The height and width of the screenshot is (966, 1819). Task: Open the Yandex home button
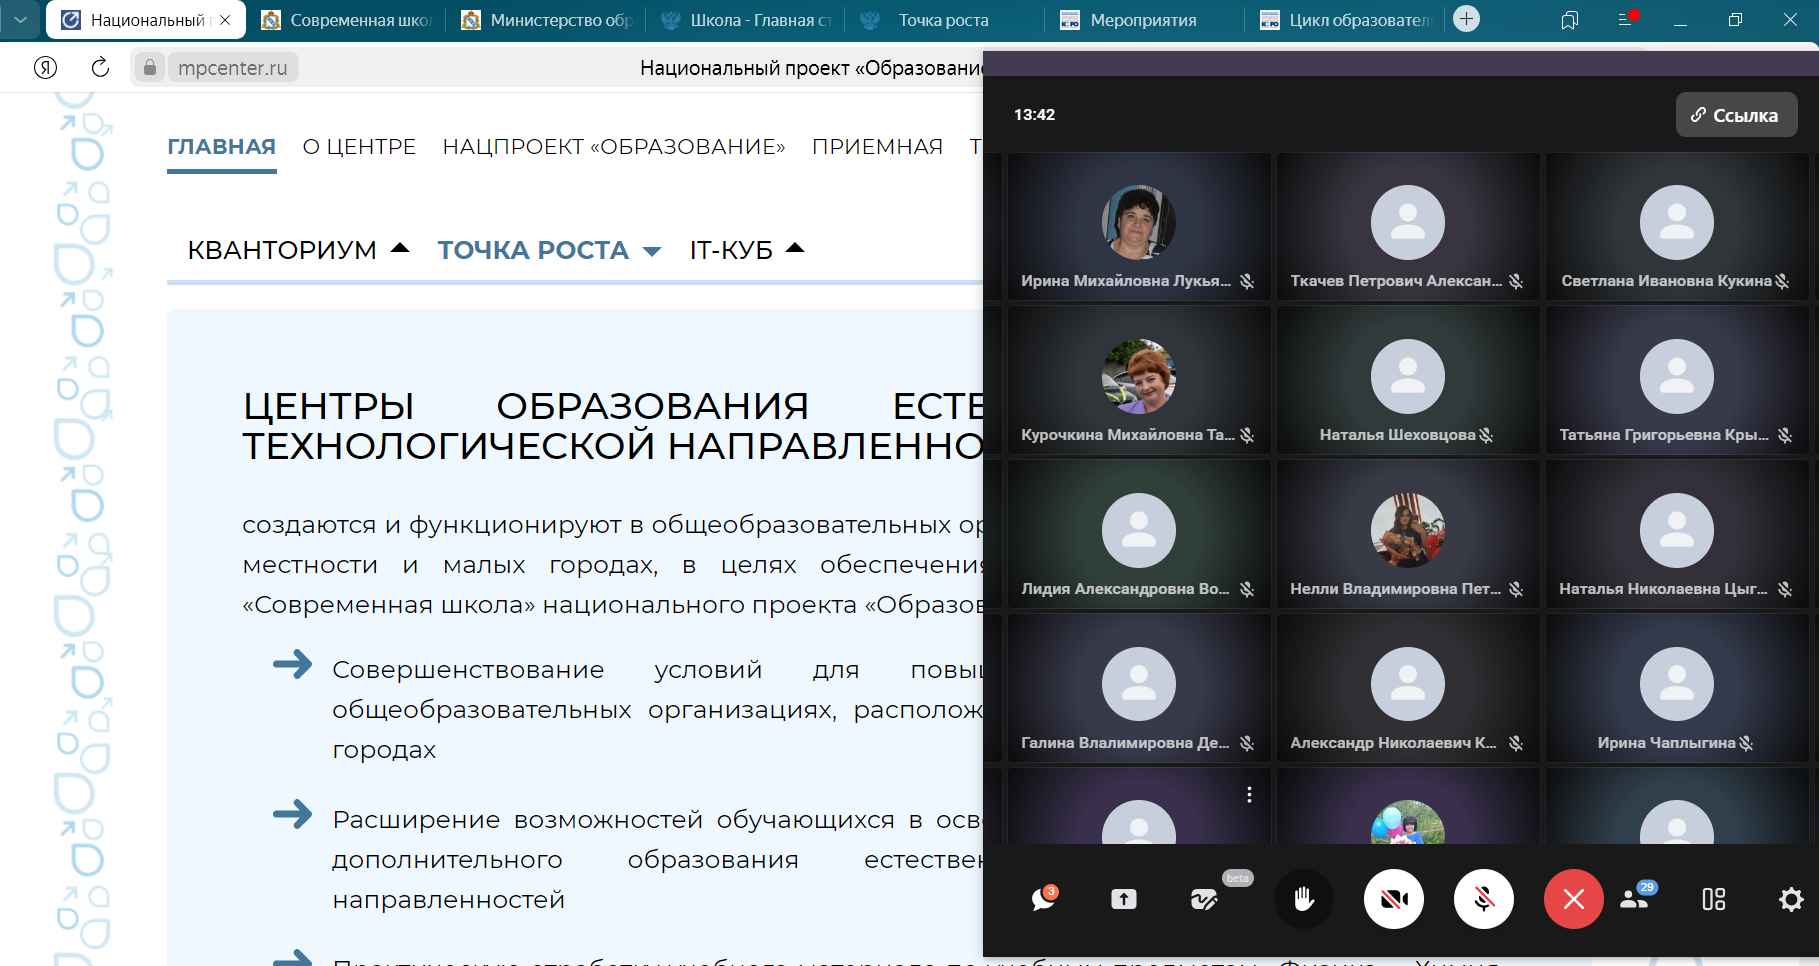tap(45, 67)
